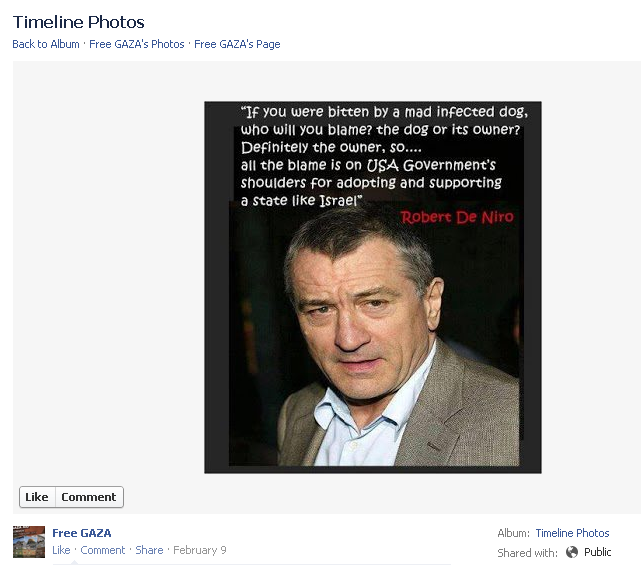
Task: Click the Back to Album link
Action: point(46,44)
